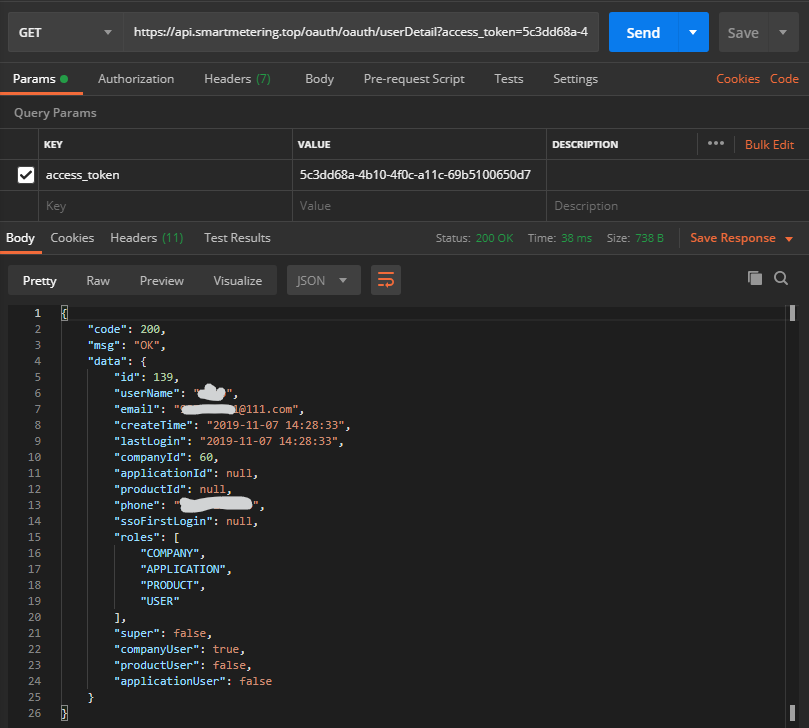Click the "data": { line
This screenshot has height=728, width=809.
(x=117, y=361)
